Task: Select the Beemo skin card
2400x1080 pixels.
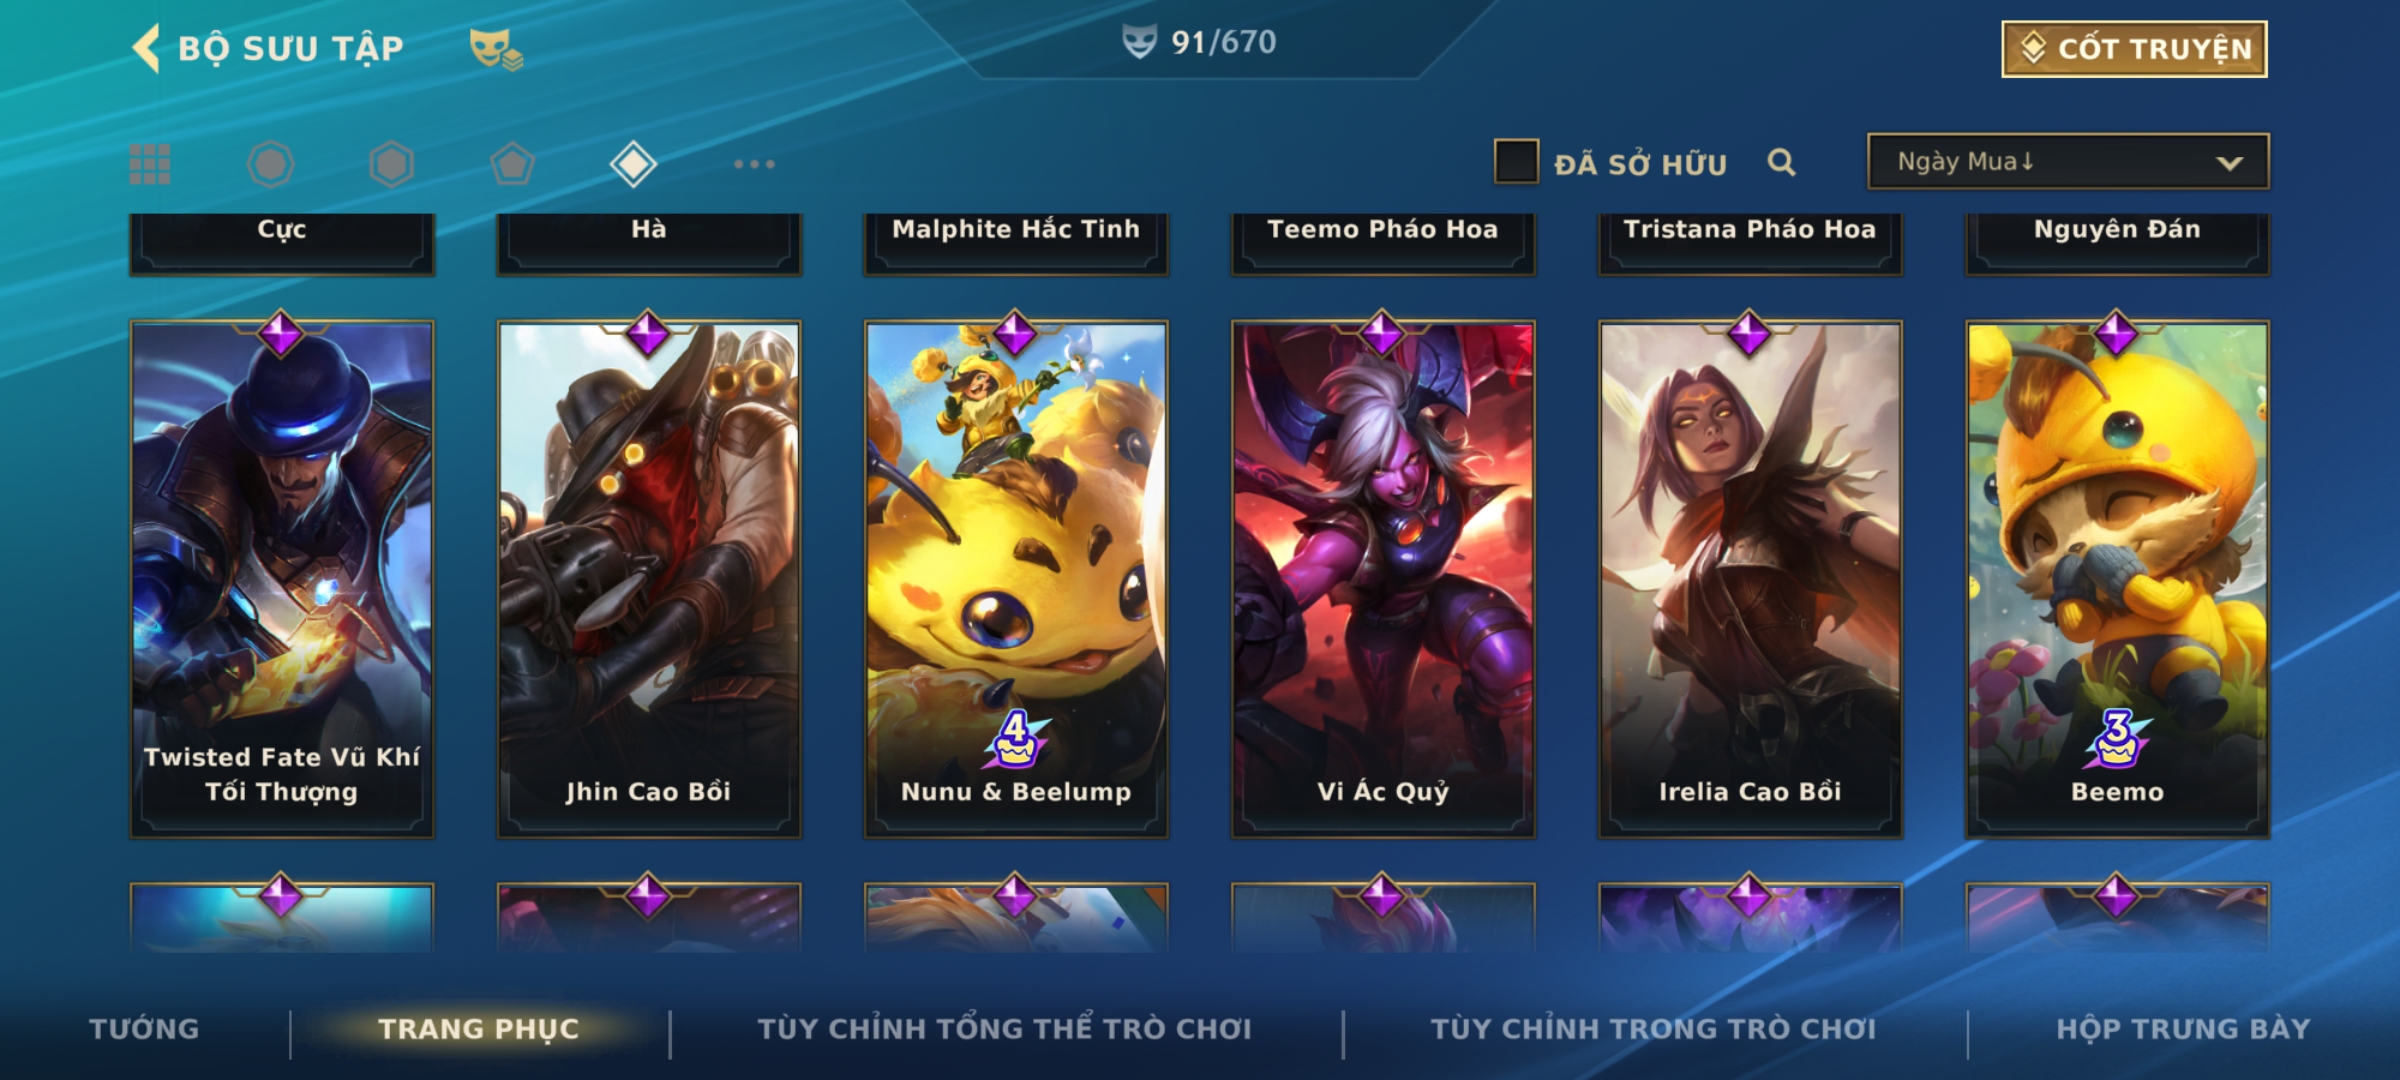Action: (2117, 579)
